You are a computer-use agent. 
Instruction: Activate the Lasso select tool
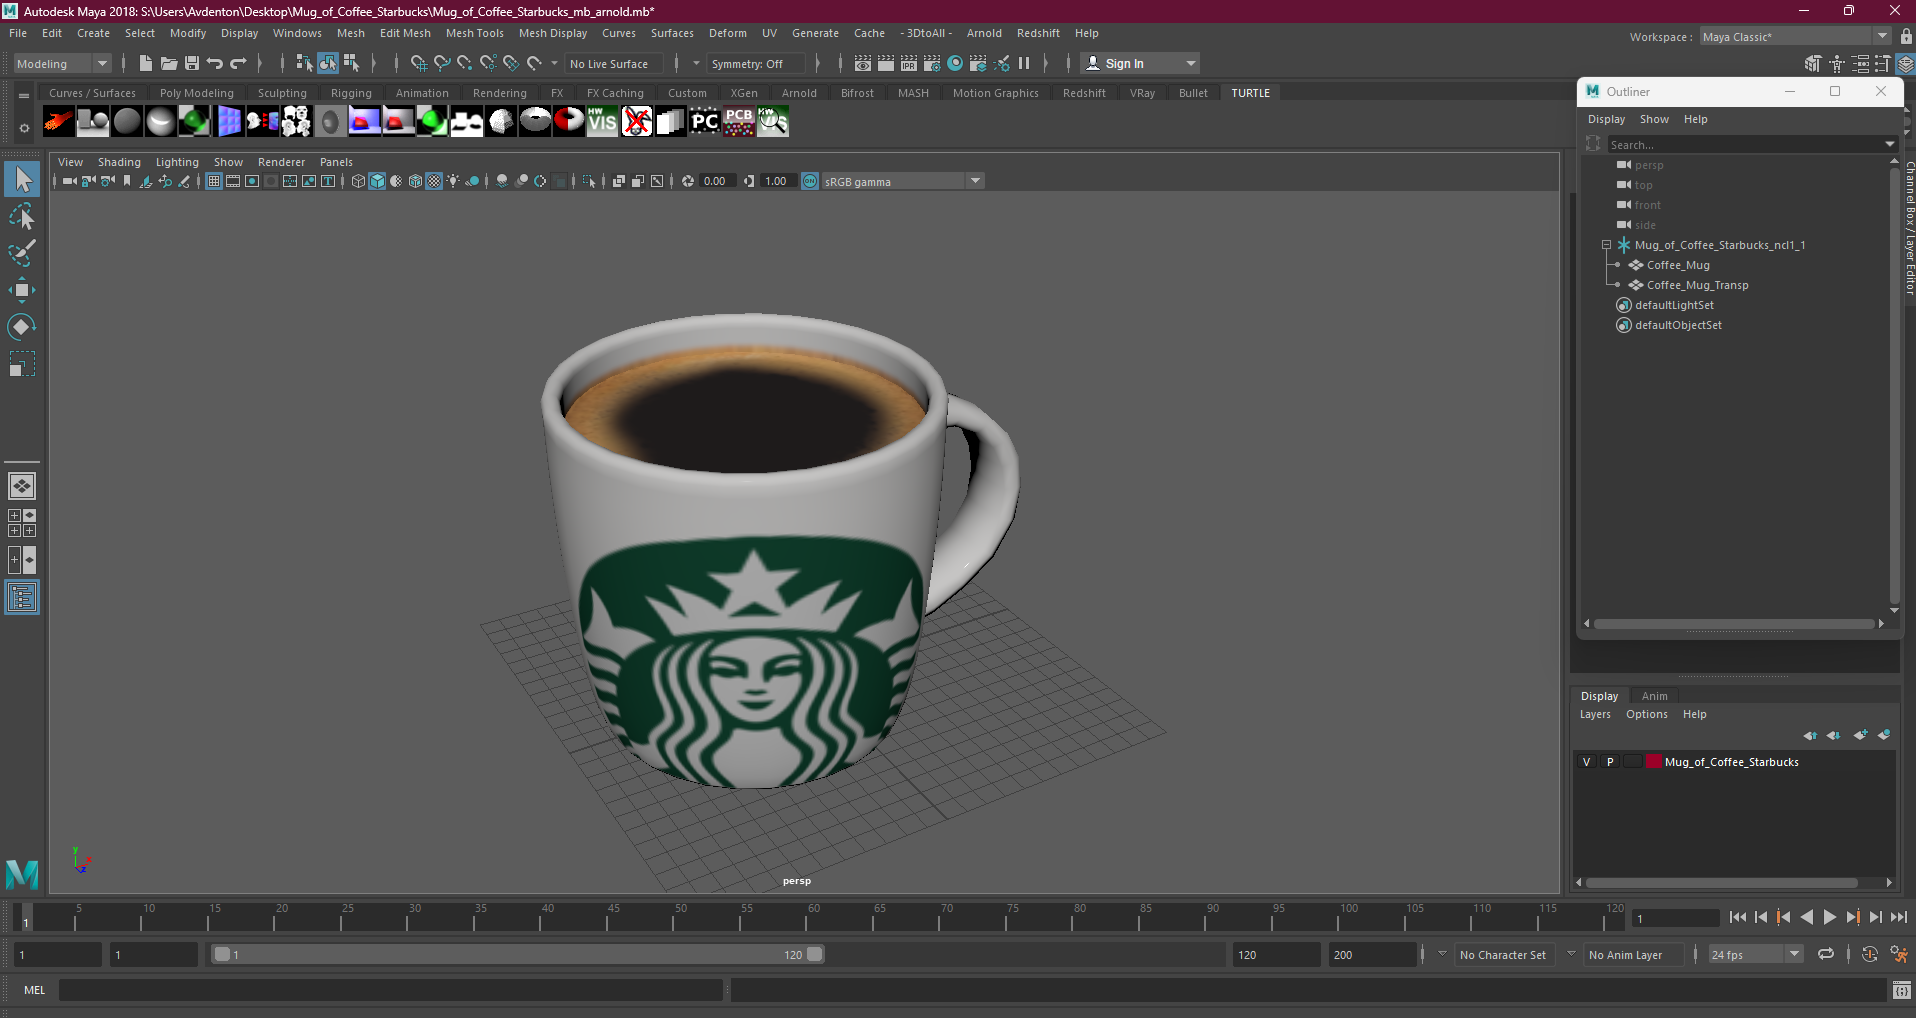[22, 216]
